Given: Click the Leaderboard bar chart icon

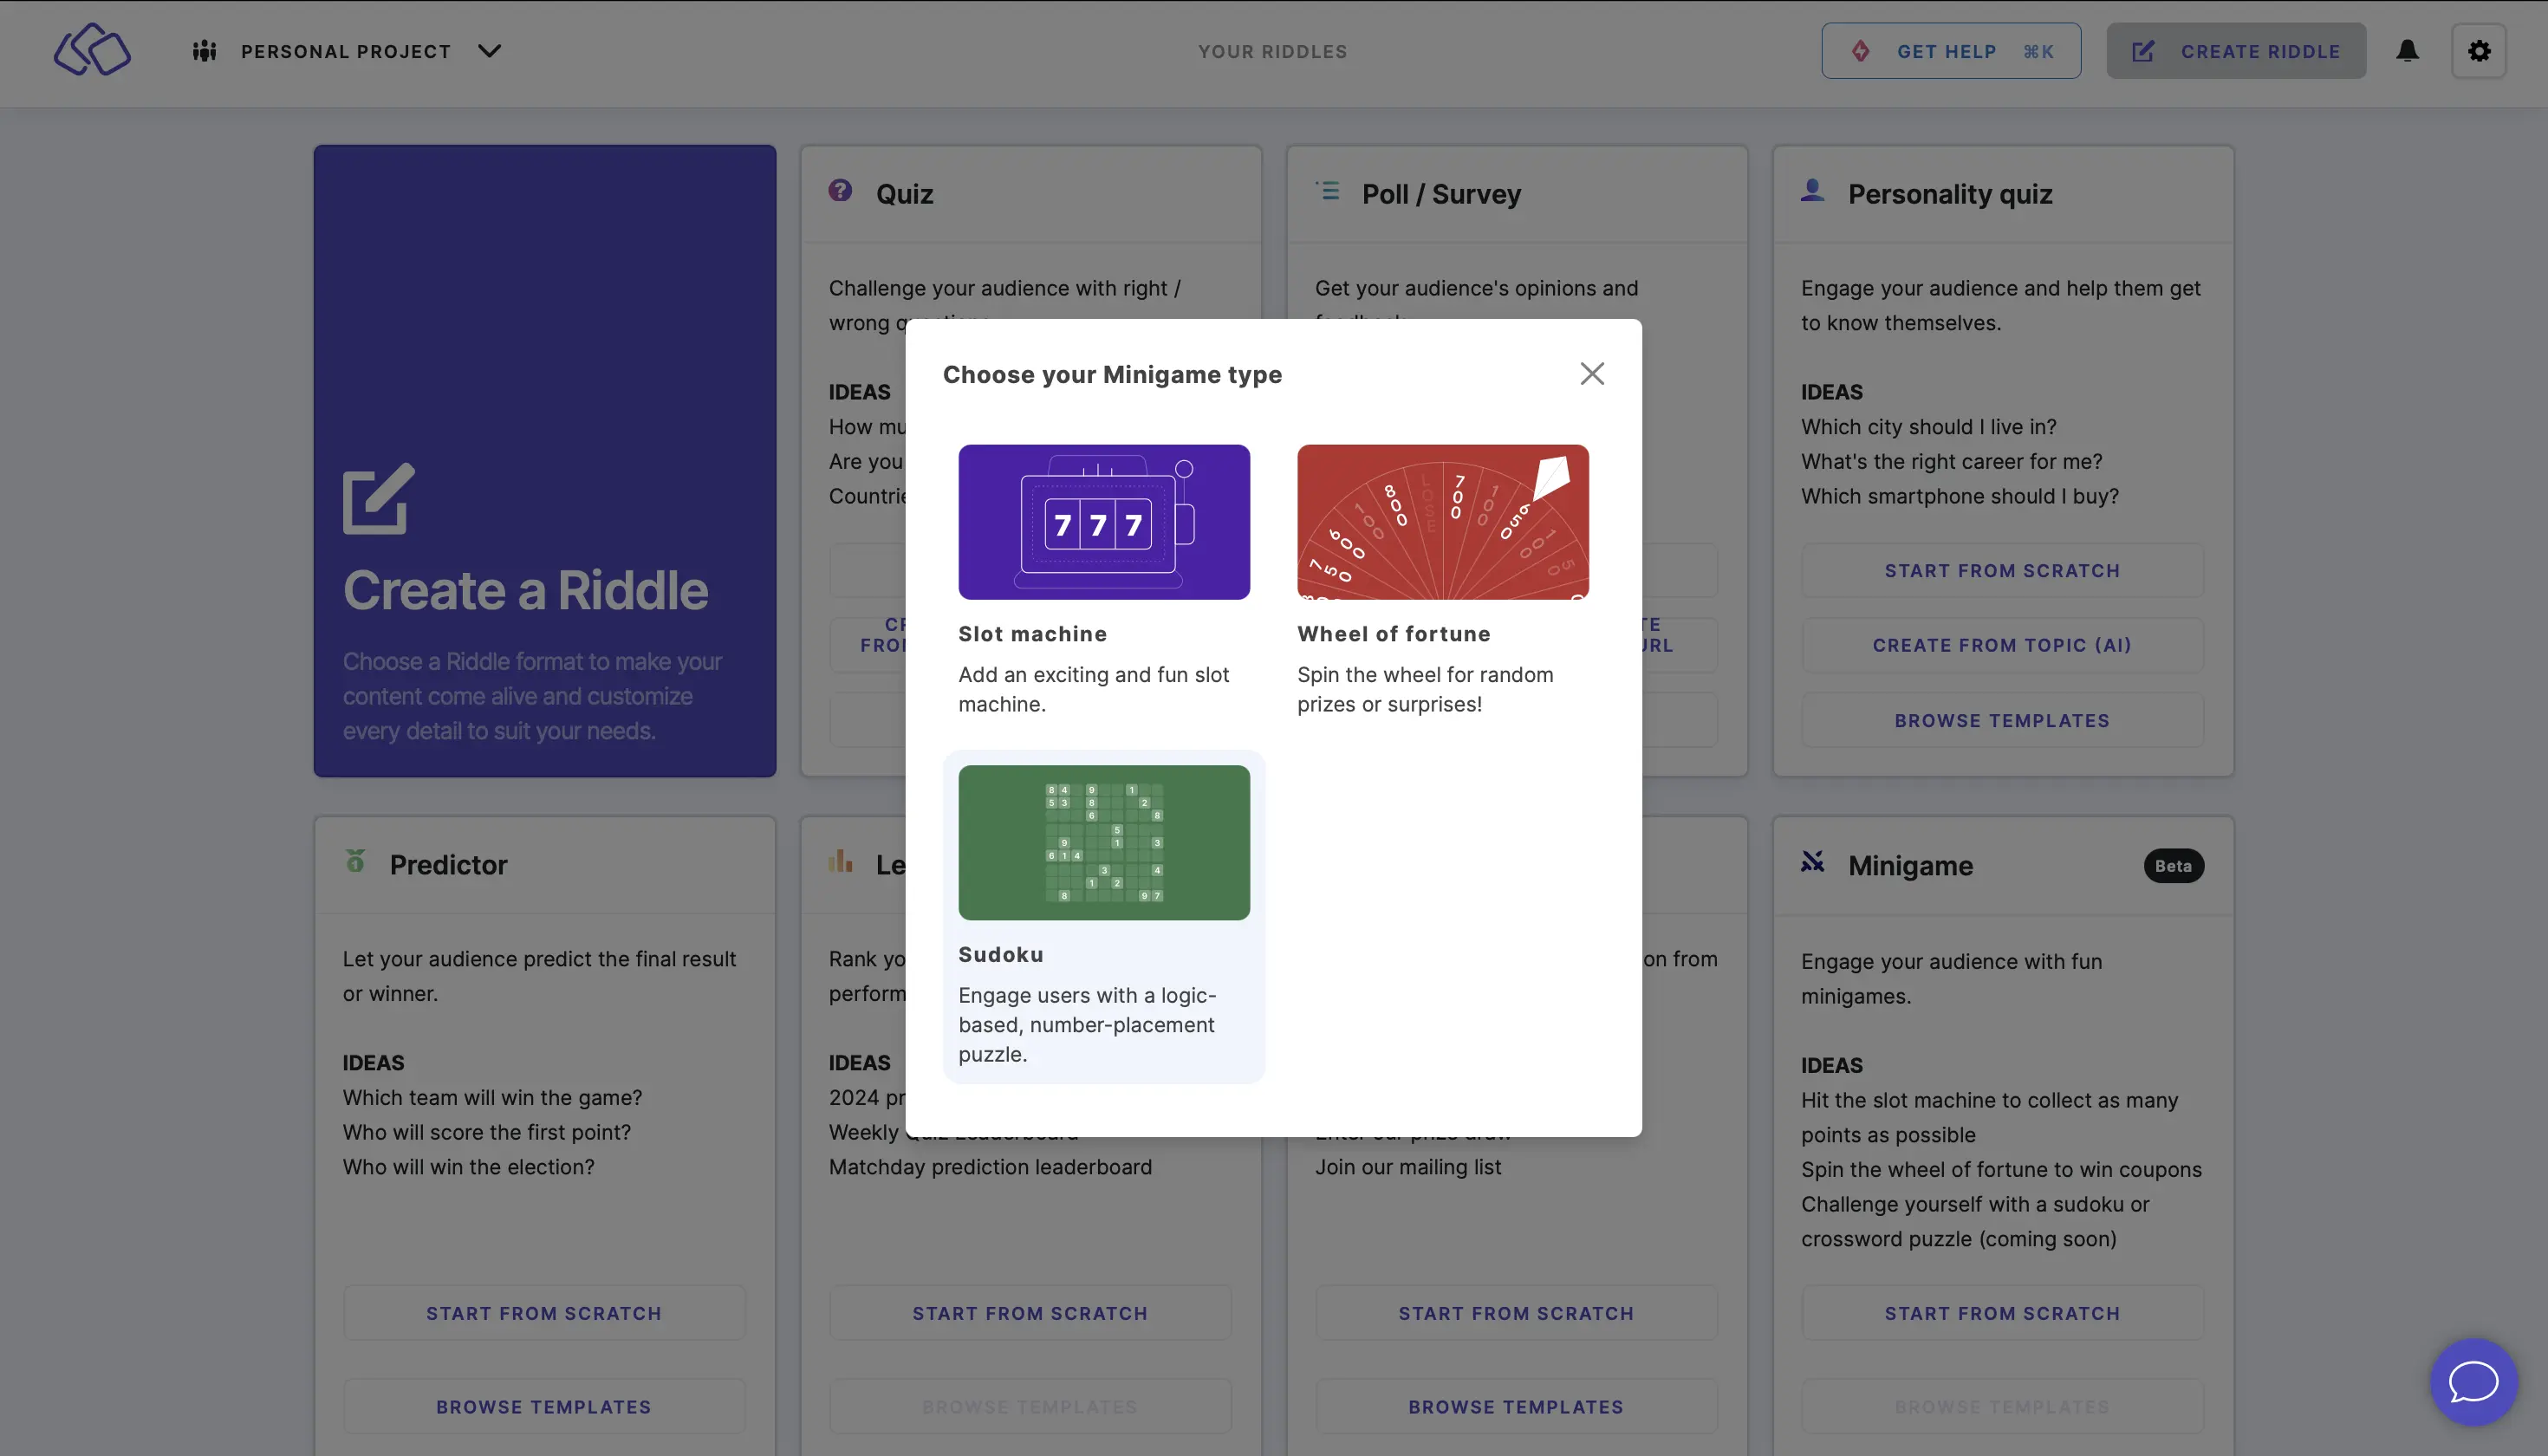Looking at the screenshot, I should (x=840, y=861).
